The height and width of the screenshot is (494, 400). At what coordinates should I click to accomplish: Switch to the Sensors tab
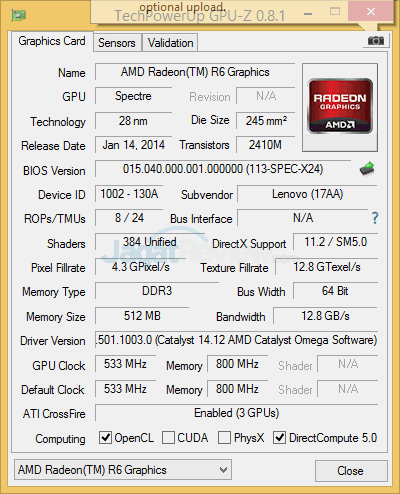point(117,43)
